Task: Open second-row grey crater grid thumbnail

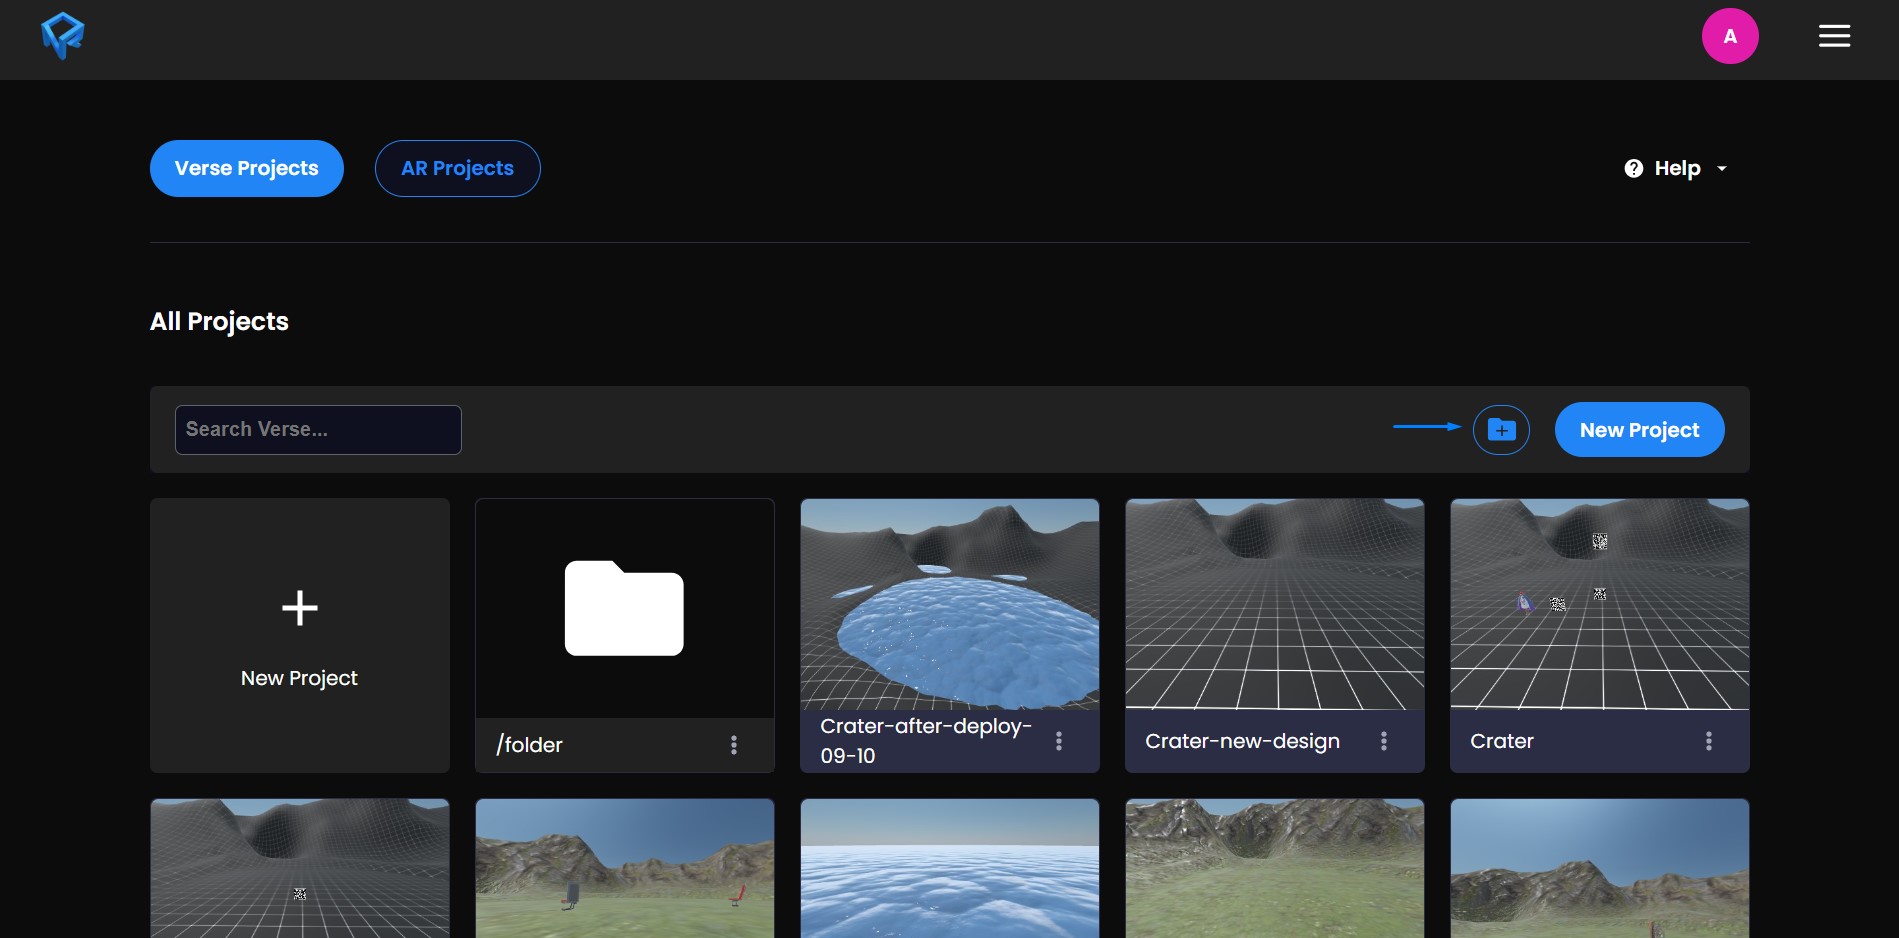Action: pyautogui.click(x=300, y=868)
